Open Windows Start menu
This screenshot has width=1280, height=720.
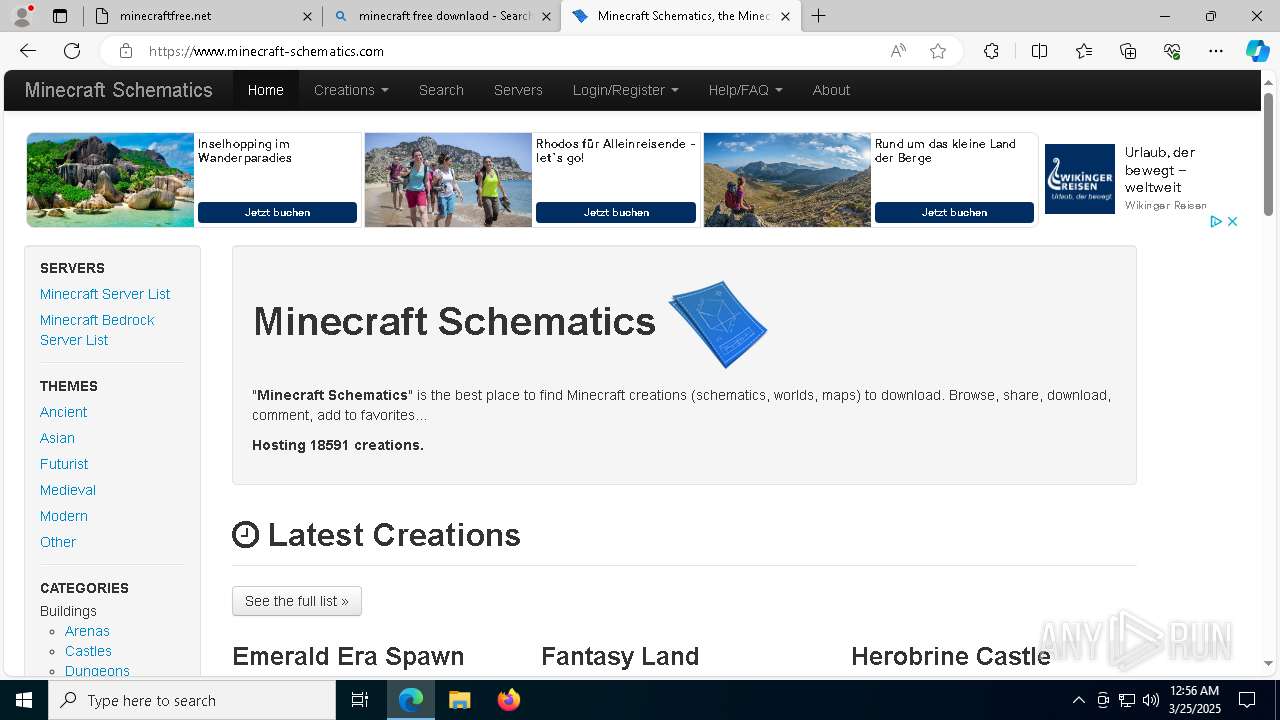pos(24,700)
